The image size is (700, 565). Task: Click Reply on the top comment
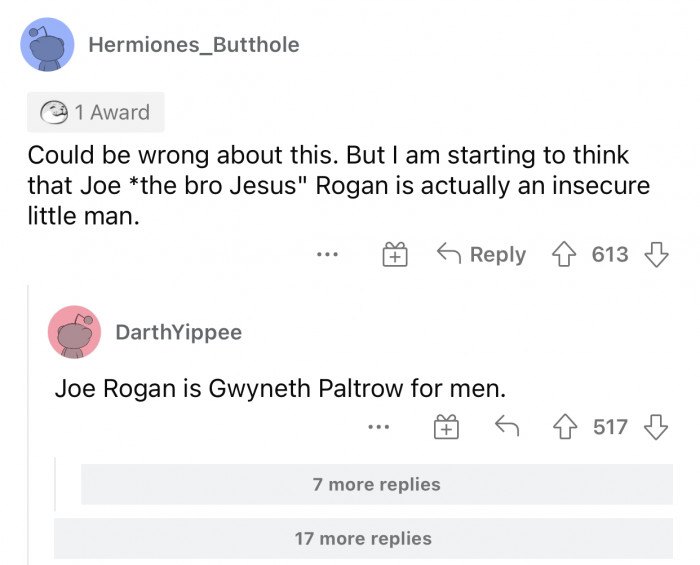[483, 254]
